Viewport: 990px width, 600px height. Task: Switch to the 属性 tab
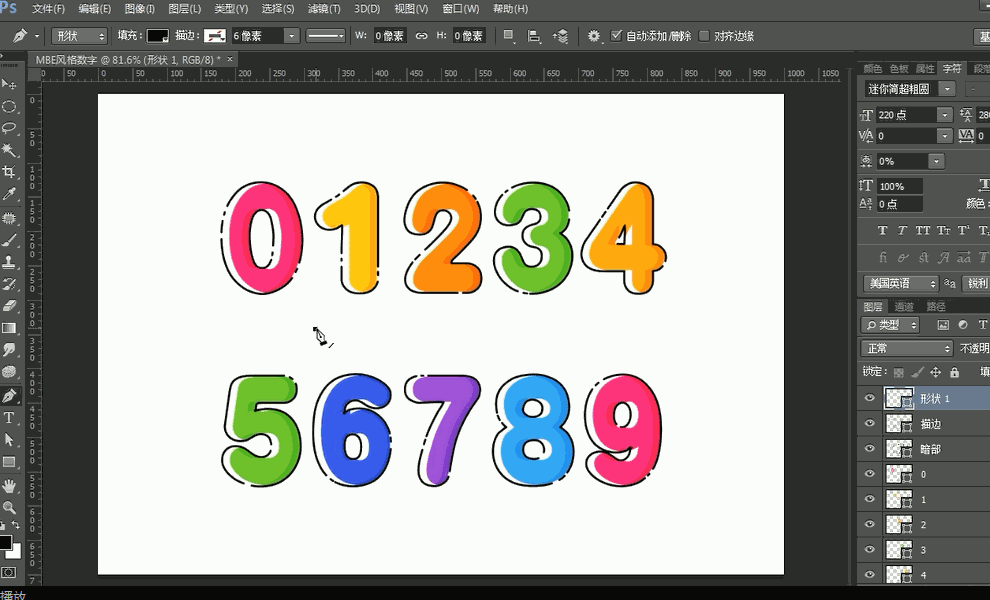[925, 69]
